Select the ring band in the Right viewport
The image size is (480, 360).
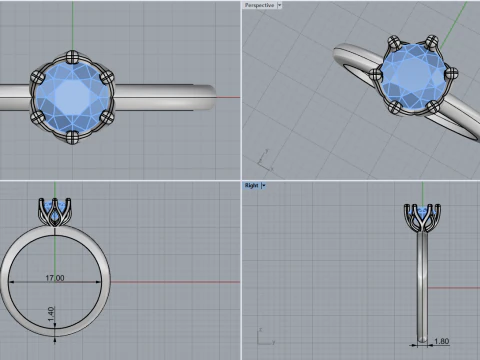point(422,287)
